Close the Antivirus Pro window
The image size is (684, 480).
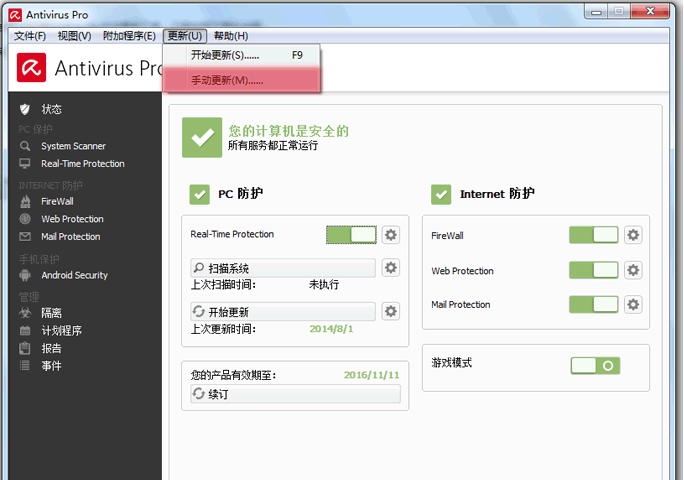tap(650, 11)
